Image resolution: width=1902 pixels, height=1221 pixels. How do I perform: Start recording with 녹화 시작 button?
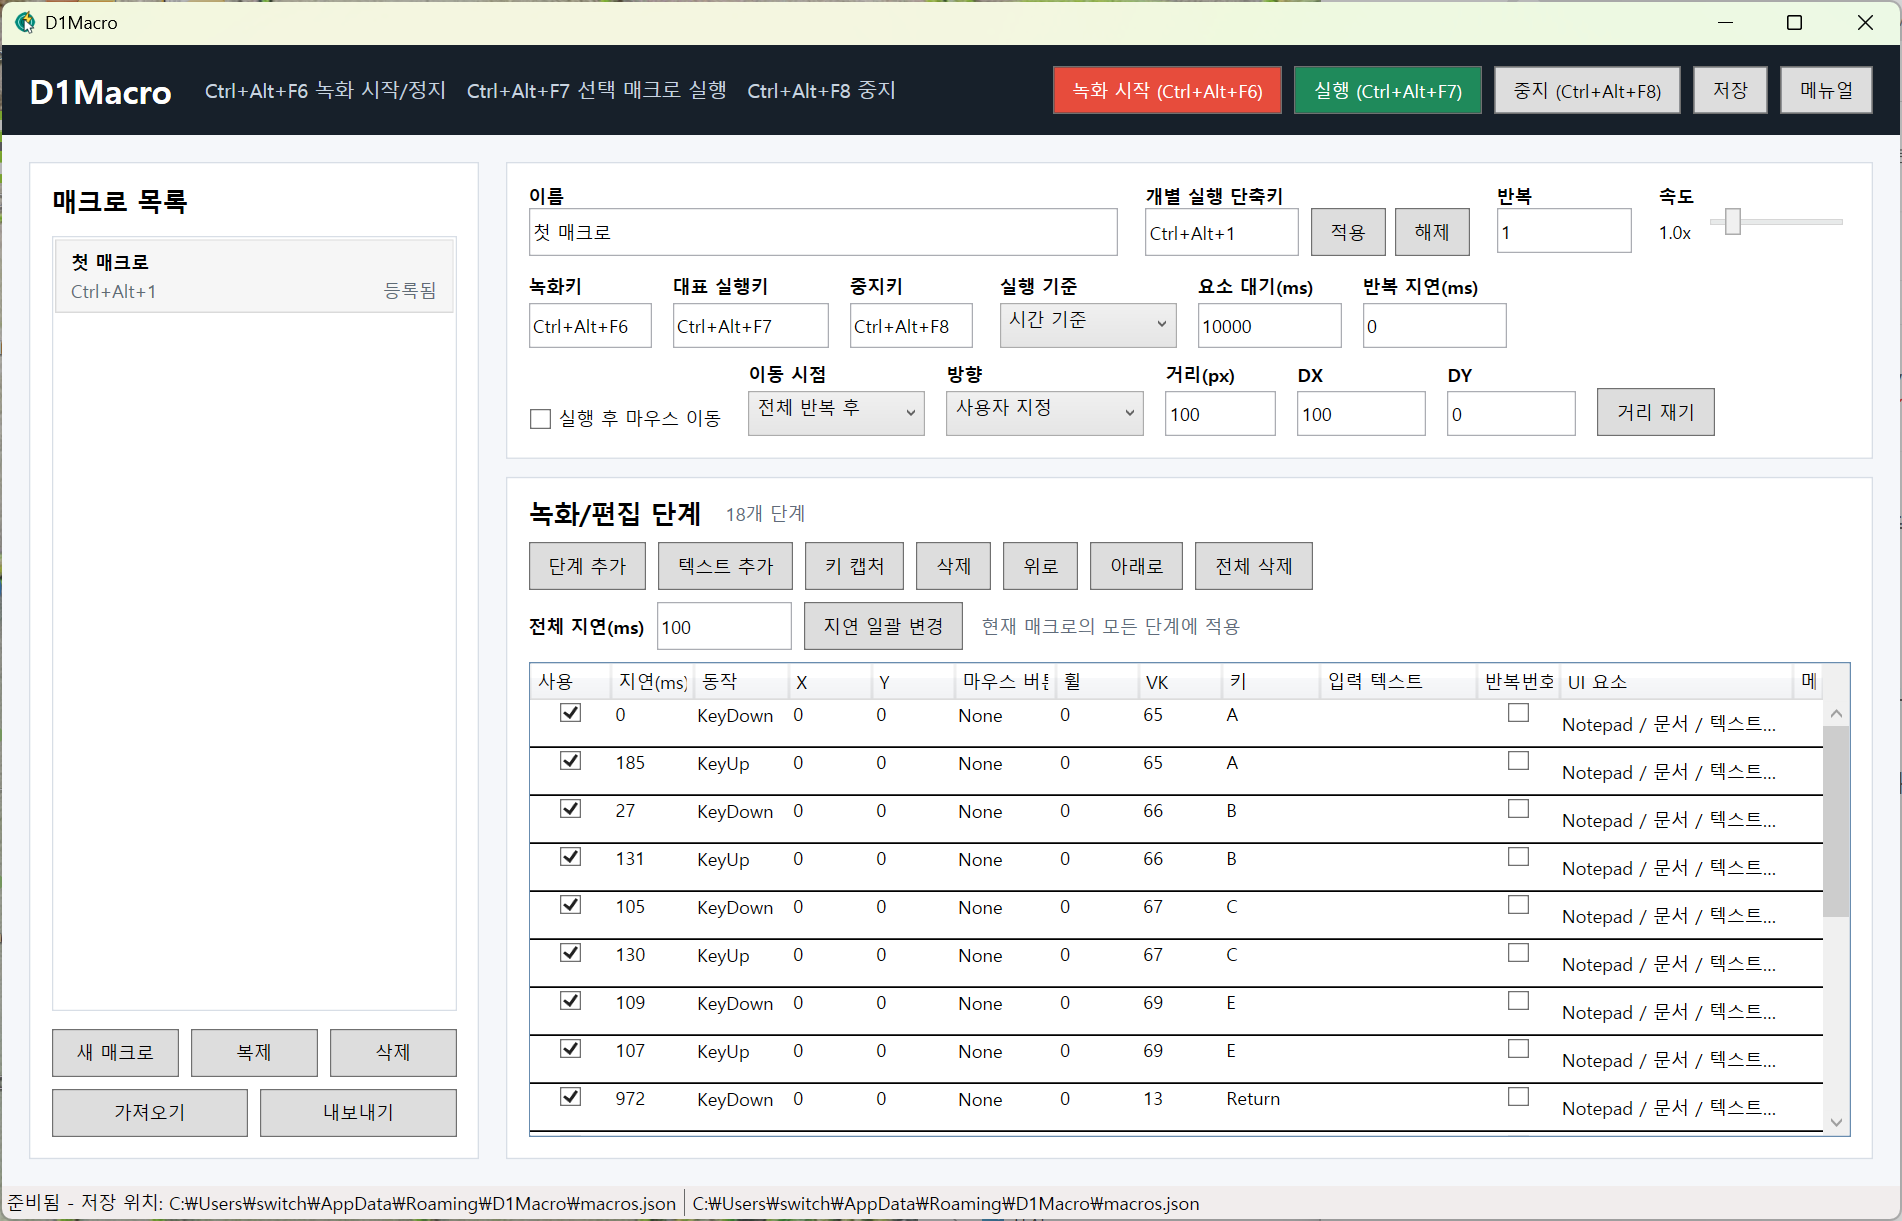[1167, 91]
